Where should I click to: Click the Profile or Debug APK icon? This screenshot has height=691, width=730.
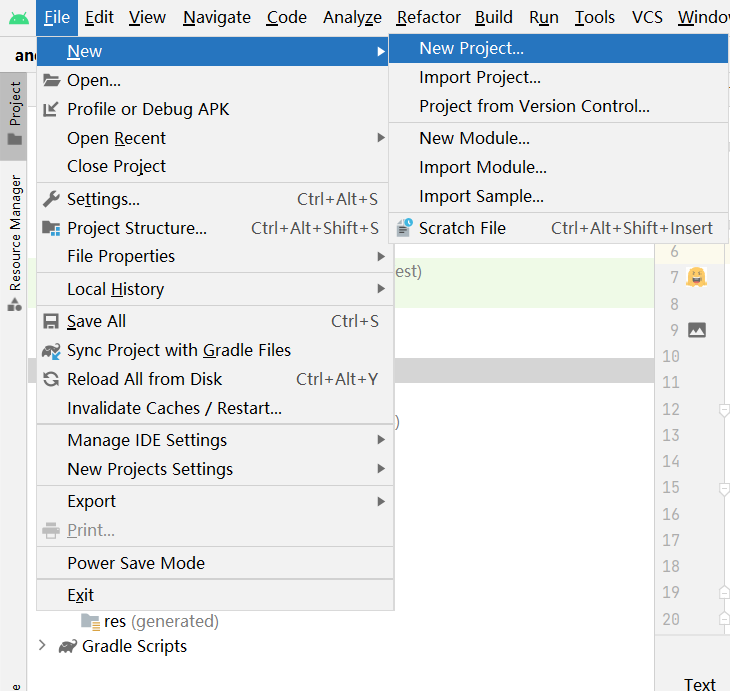pyautogui.click(x=51, y=109)
